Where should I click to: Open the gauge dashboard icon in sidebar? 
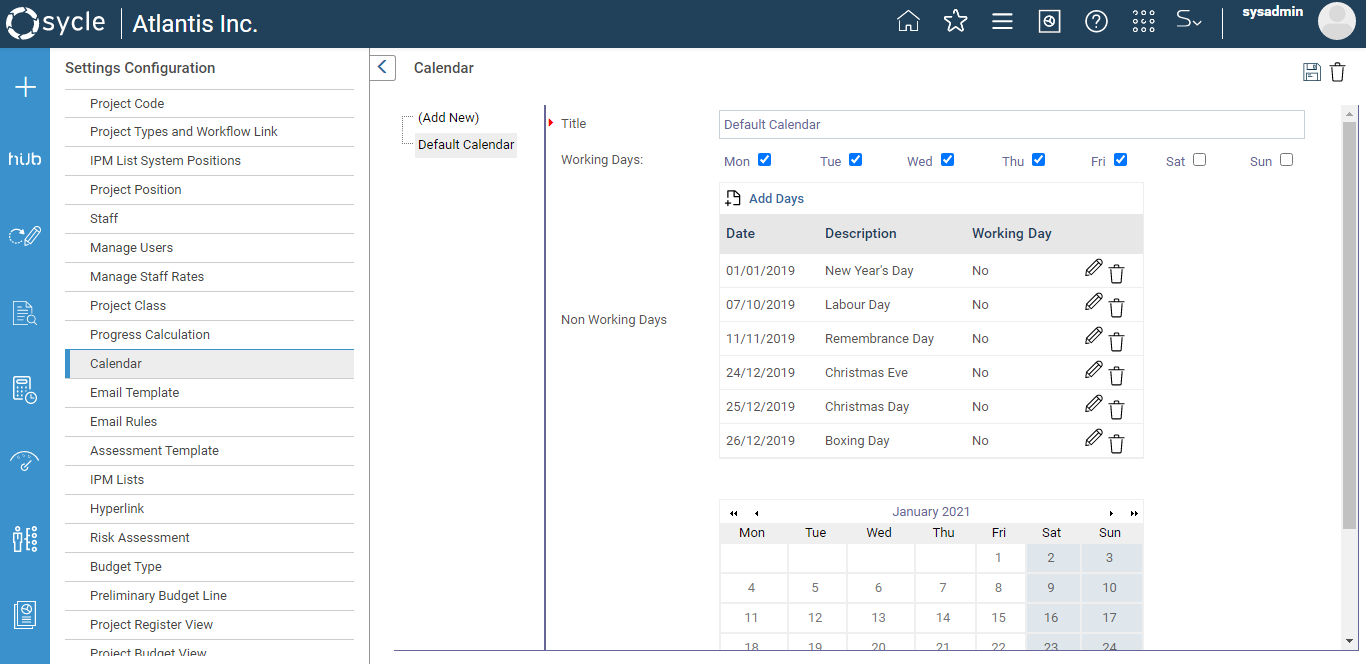25,461
